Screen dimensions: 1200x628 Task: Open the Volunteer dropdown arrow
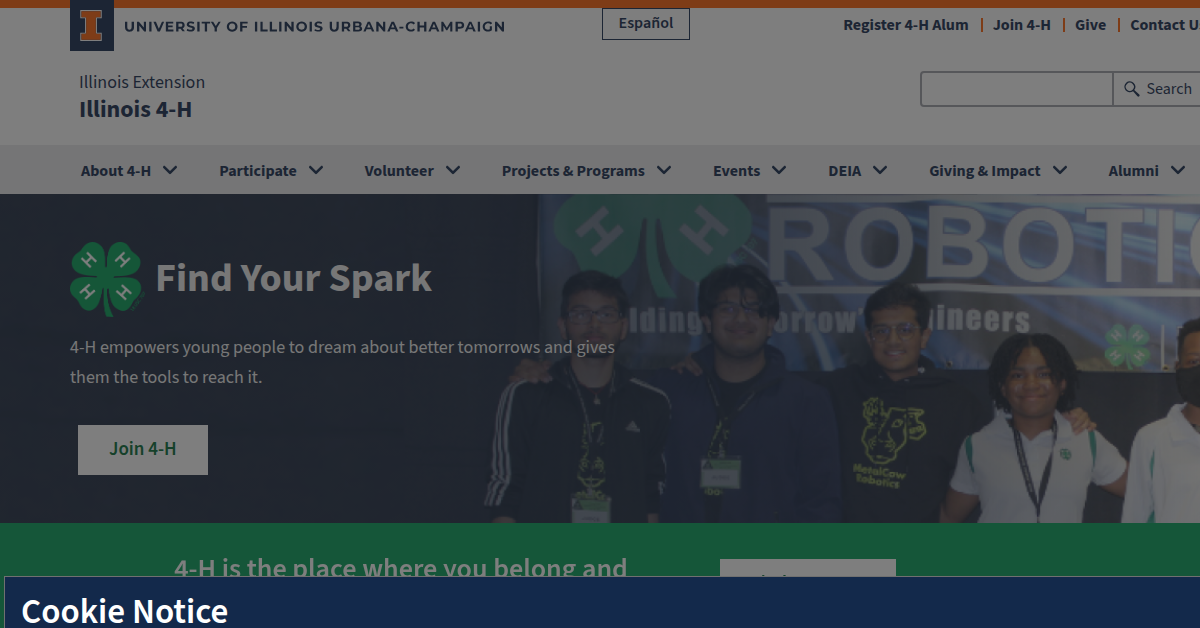453,170
